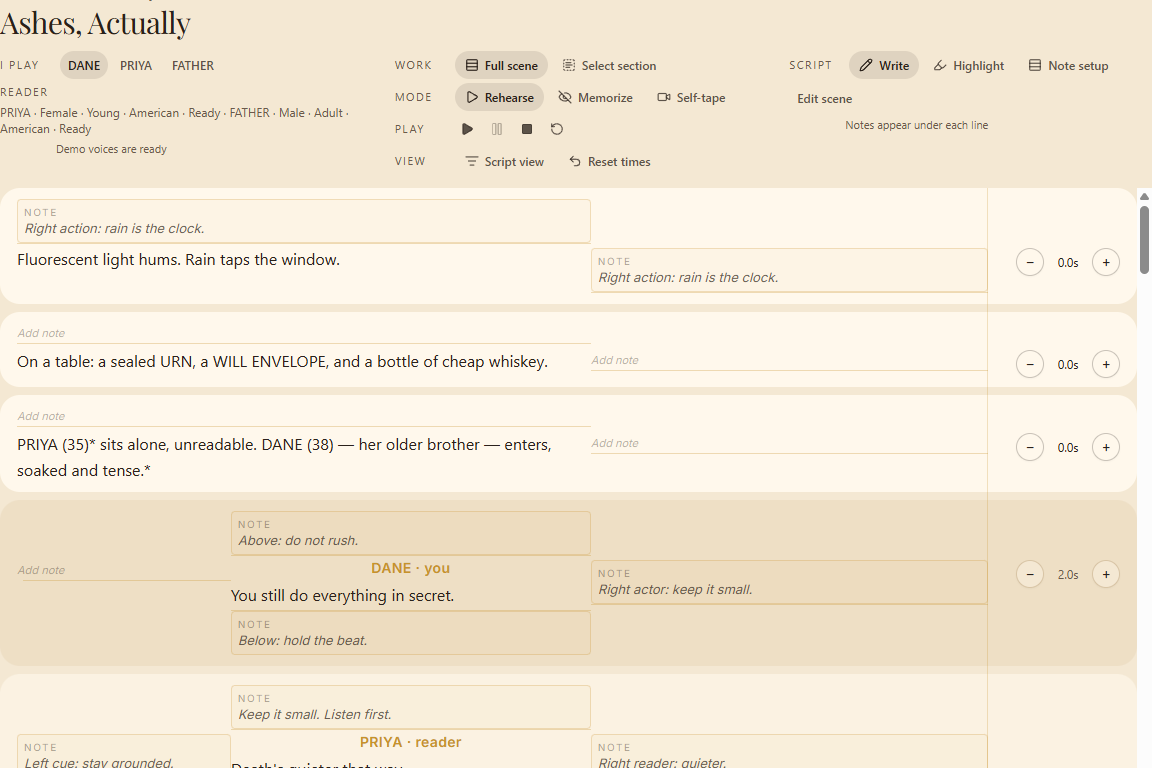
Task: Click the scrollbar up arrow
Action: point(1144,196)
